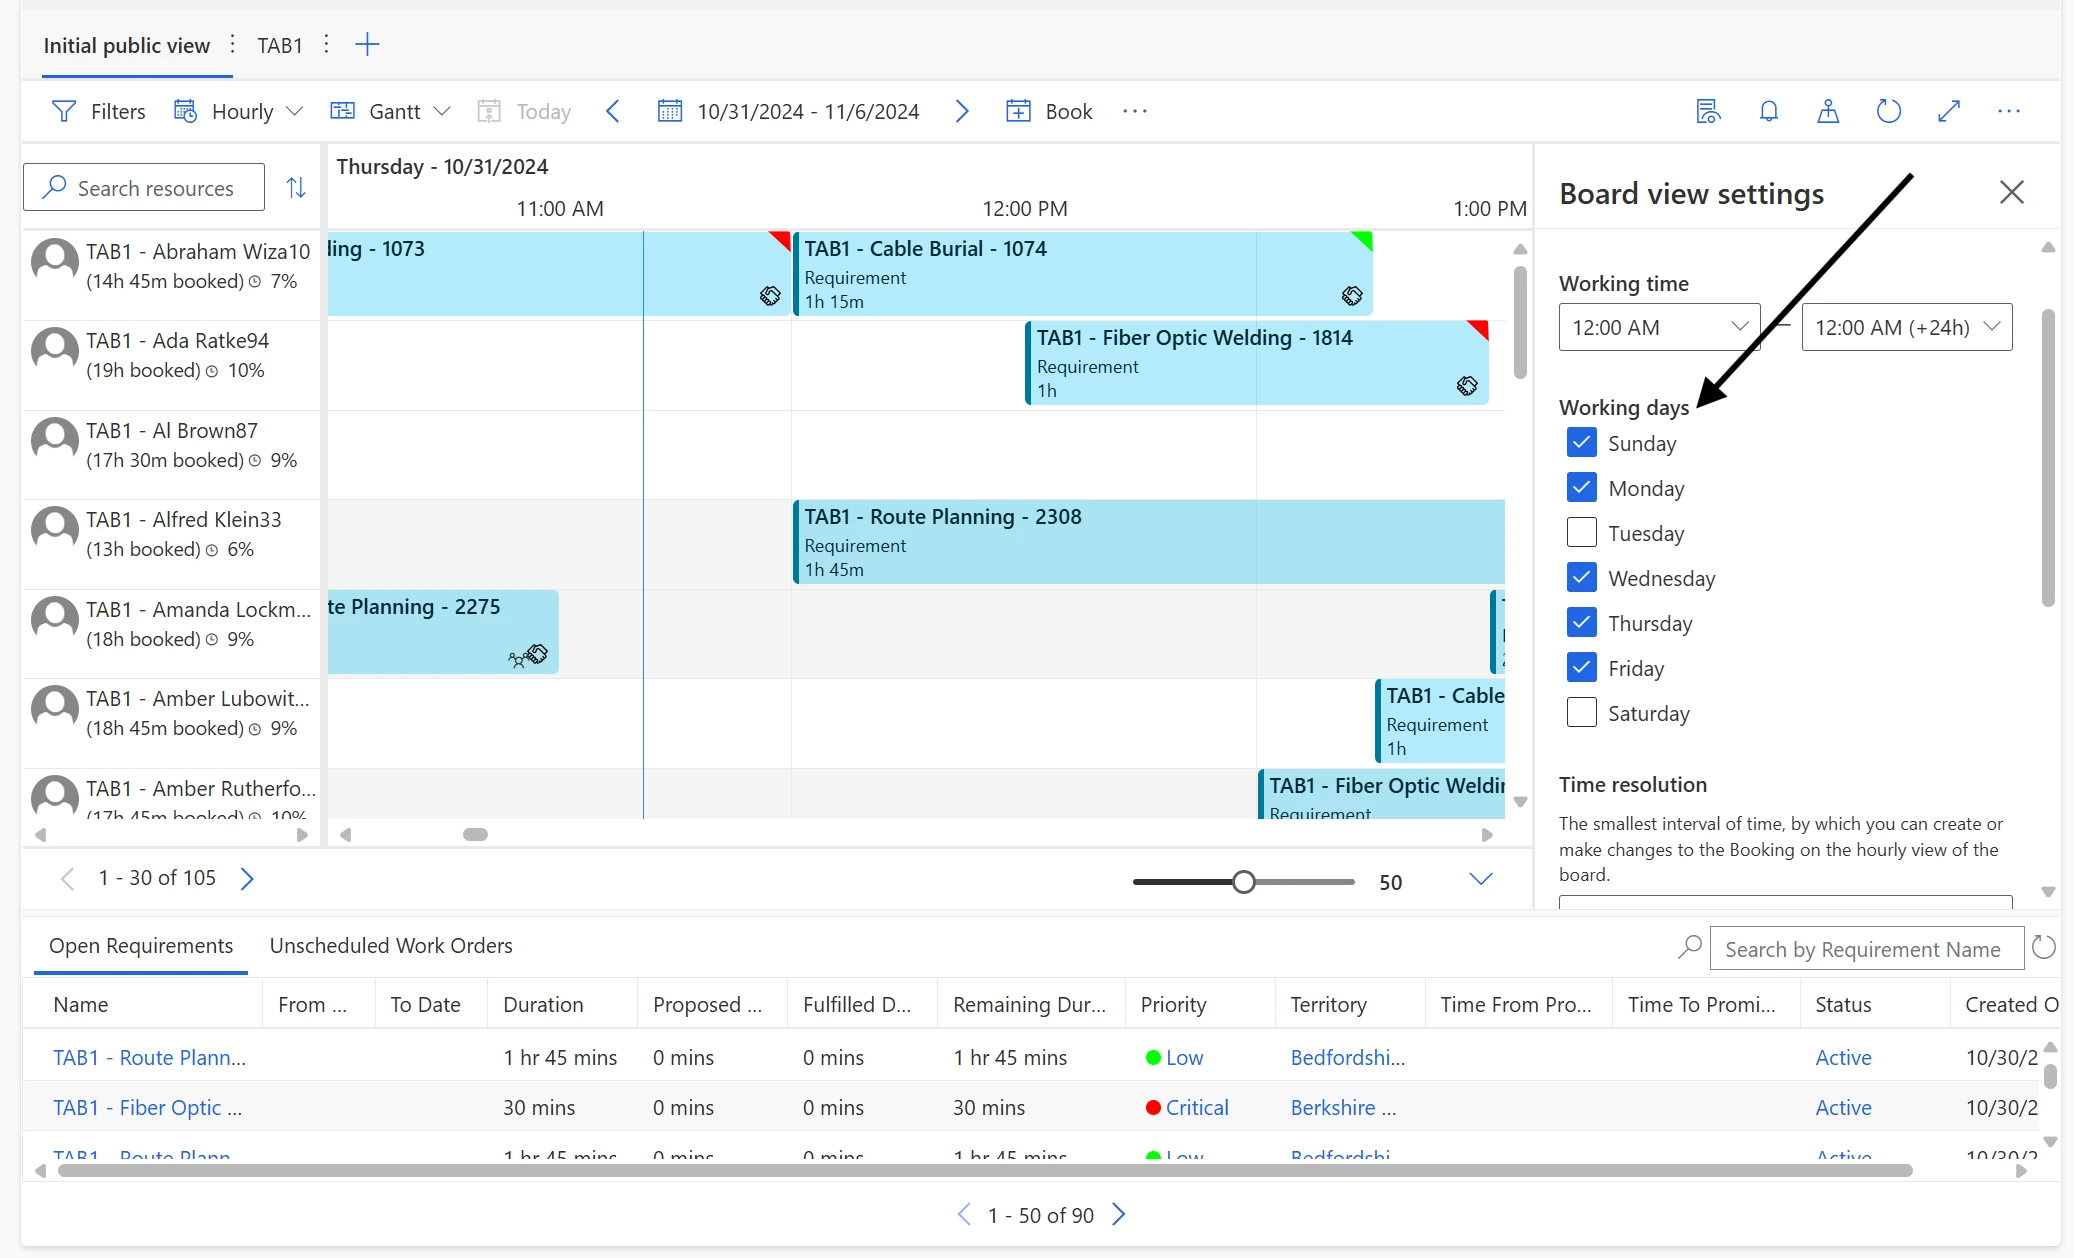Viewport: 2074px width, 1258px height.
Task: Enable the Tuesday working day checkbox
Action: tap(1581, 532)
